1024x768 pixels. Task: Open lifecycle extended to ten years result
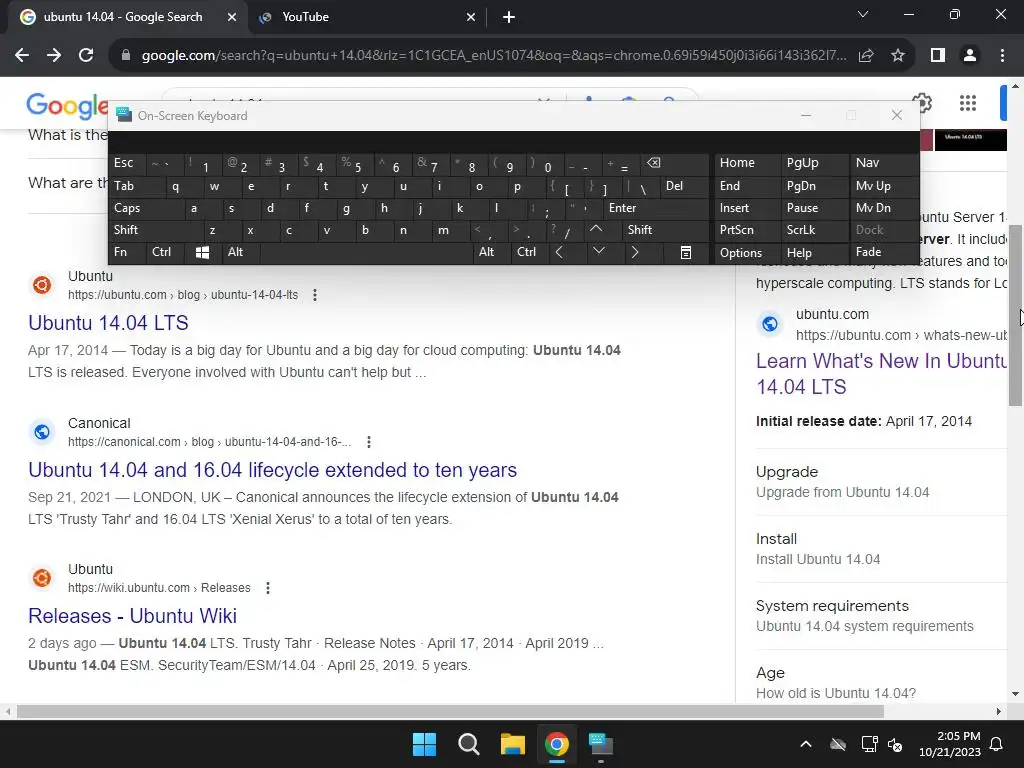click(x=272, y=470)
